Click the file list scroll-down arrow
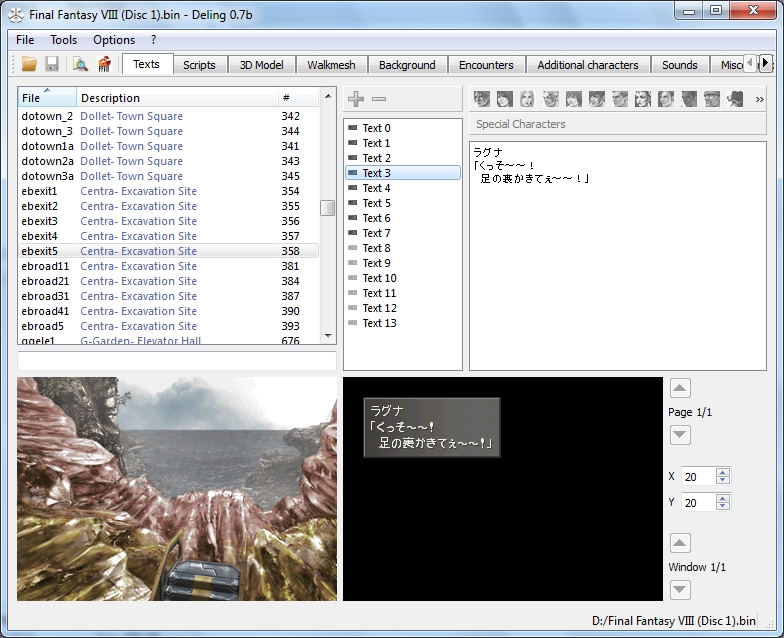Viewport: 784px width, 638px height. 328,336
